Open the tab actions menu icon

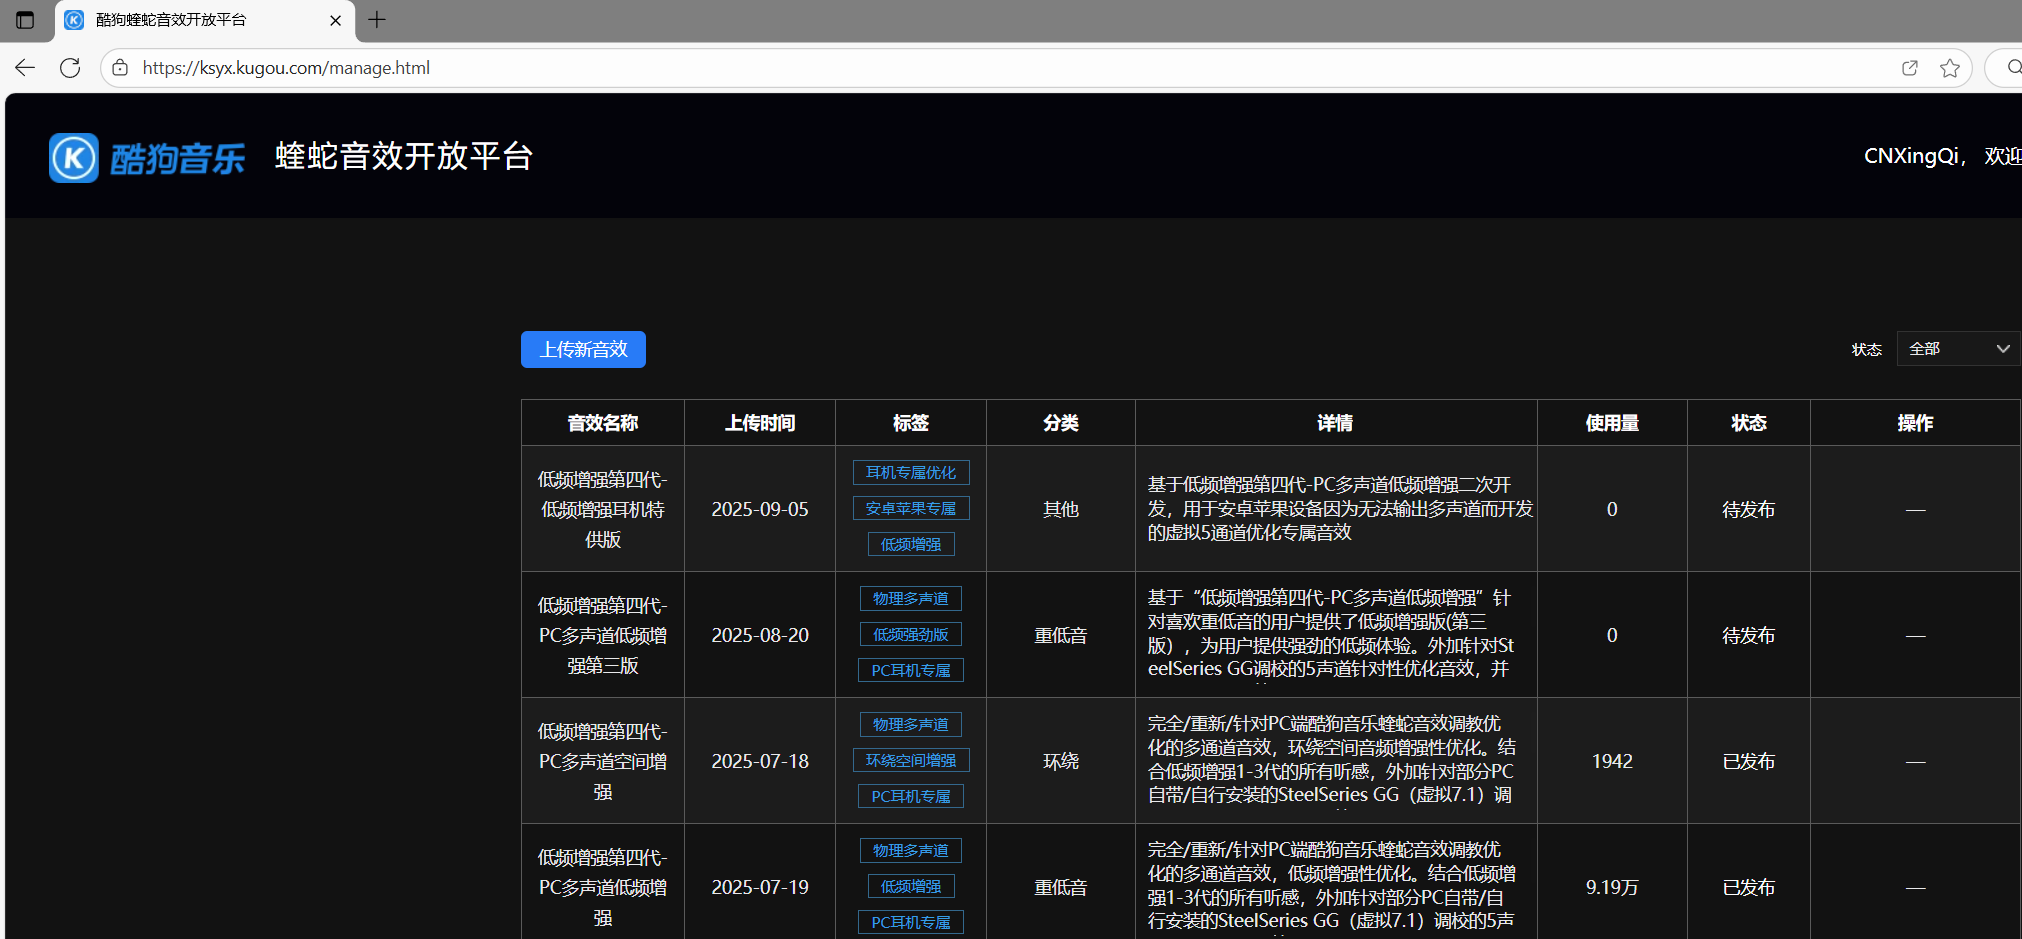[x=25, y=20]
